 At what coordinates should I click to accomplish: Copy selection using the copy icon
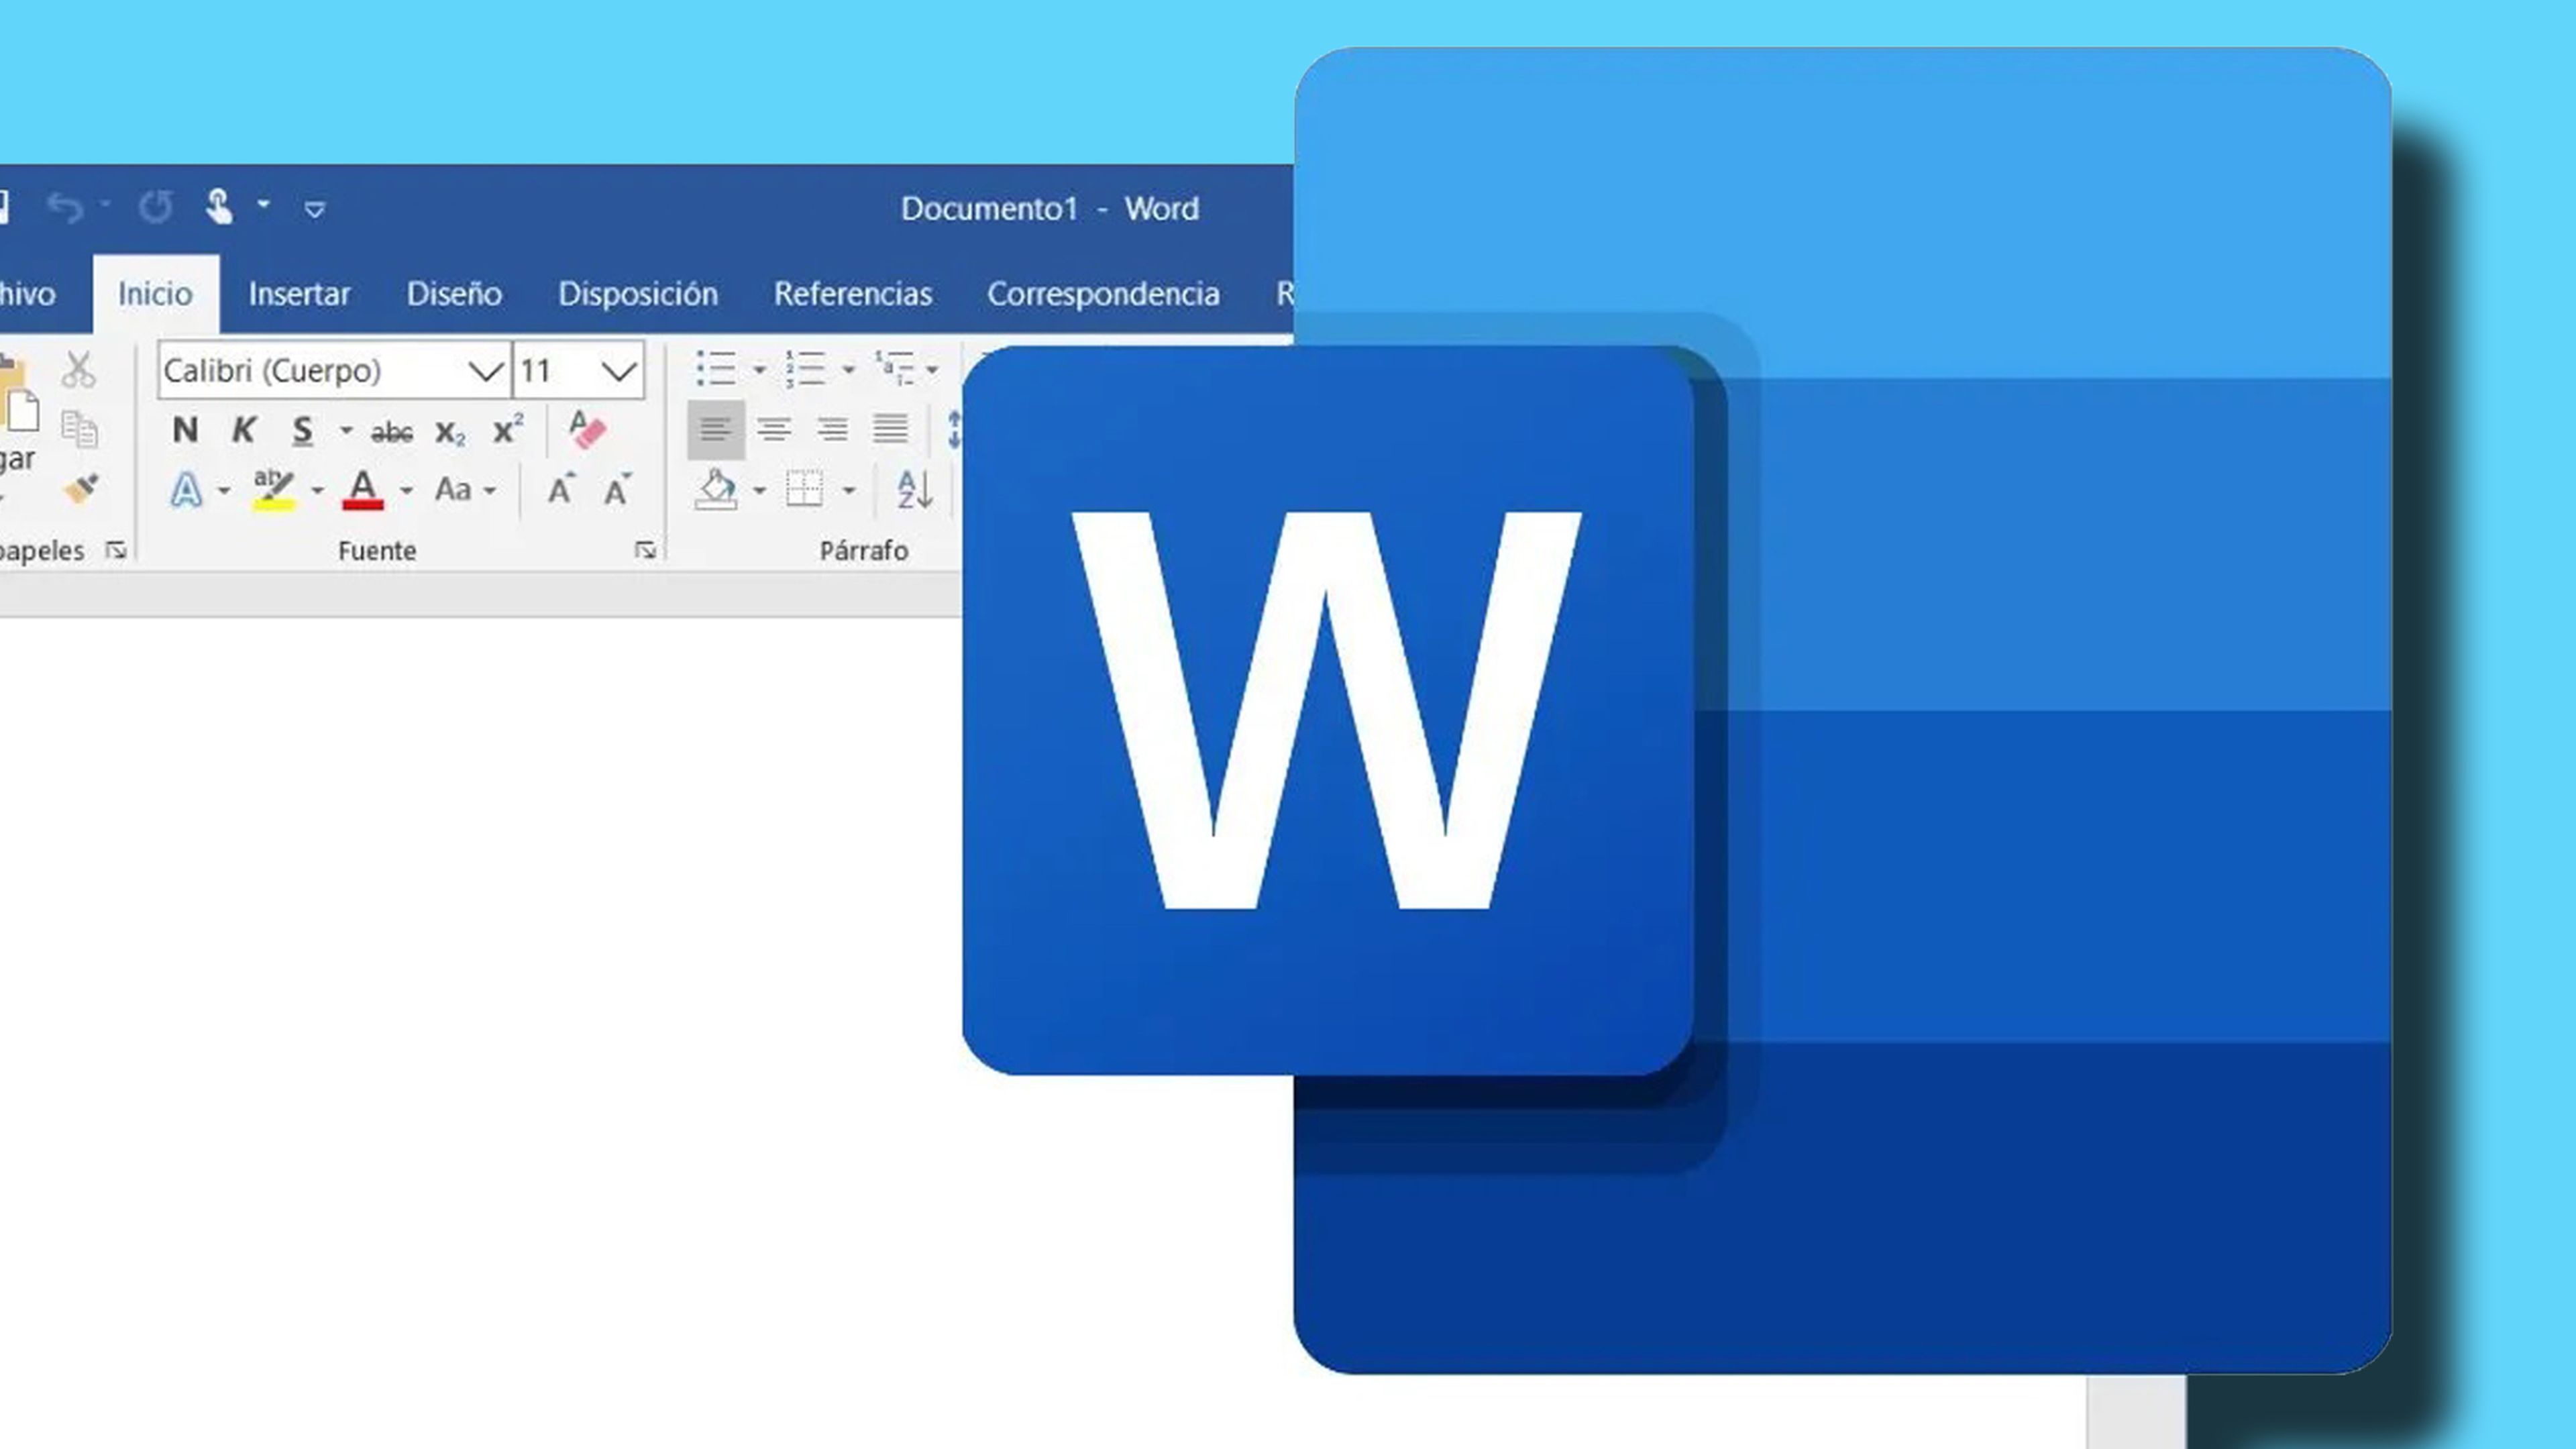[x=79, y=428]
